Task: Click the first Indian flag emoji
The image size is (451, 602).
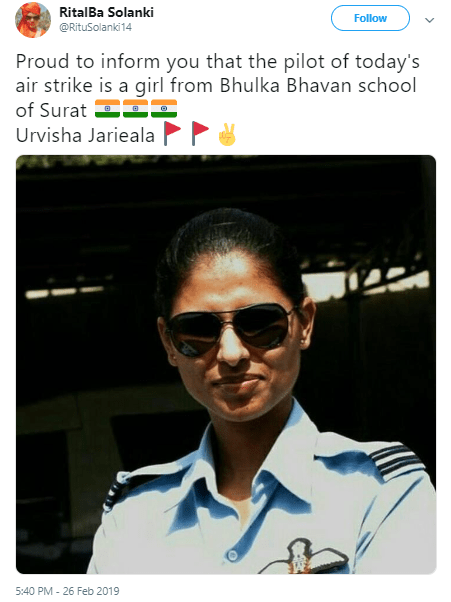Action: pyautogui.click(x=107, y=109)
